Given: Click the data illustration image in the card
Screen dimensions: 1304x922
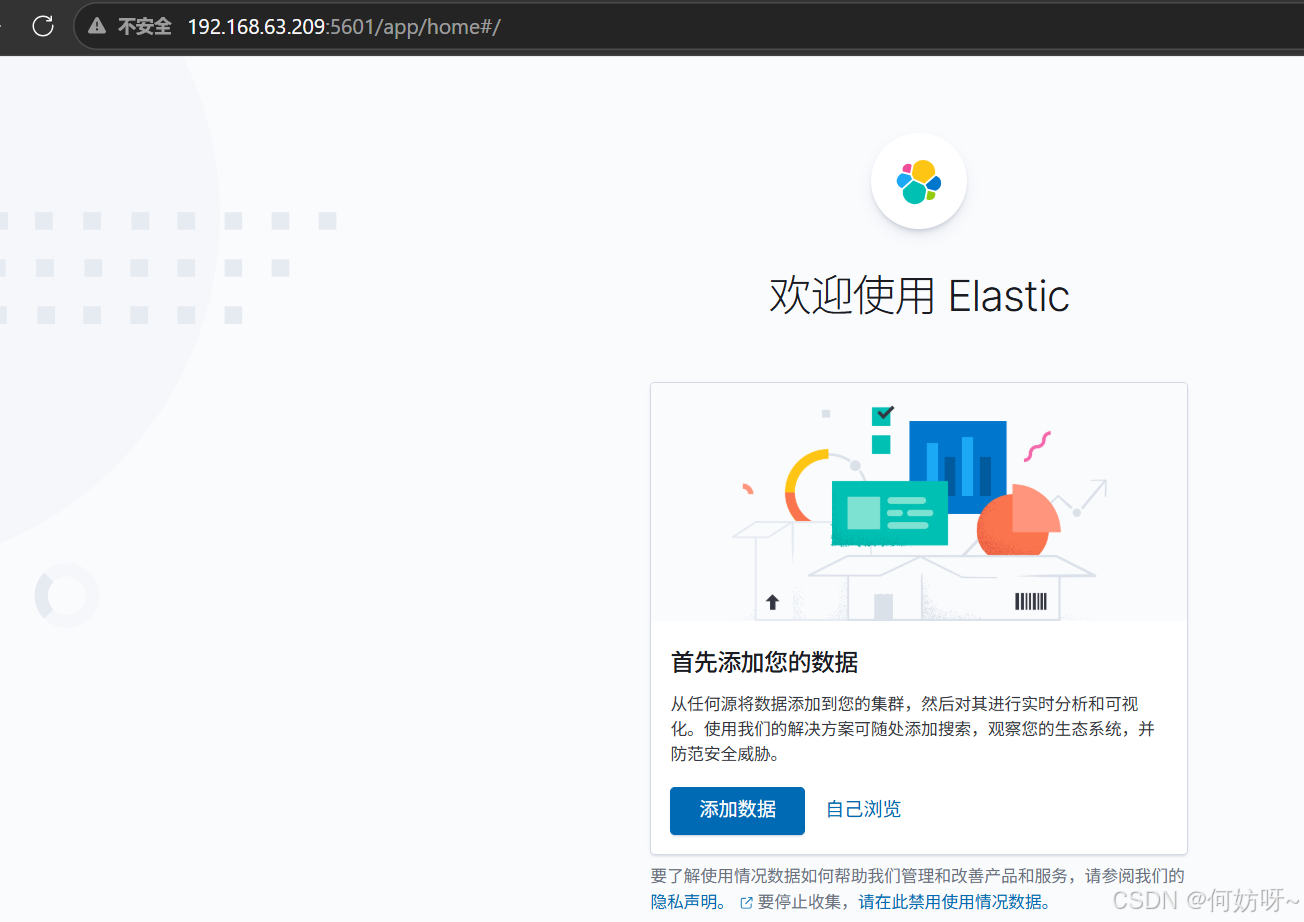Looking at the screenshot, I should pyautogui.click(x=918, y=502).
